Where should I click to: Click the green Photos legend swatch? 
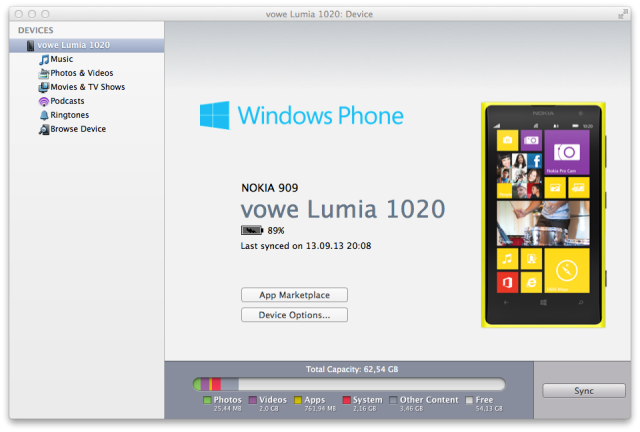207,400
